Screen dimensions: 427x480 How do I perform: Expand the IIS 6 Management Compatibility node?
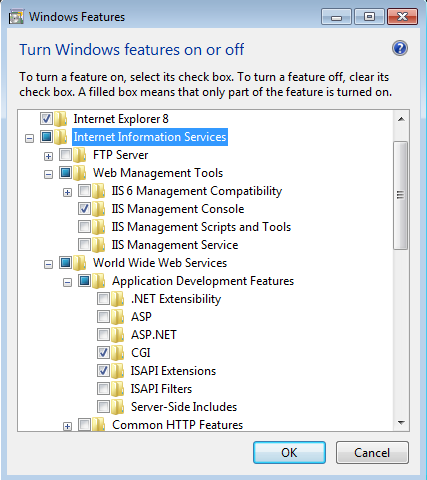coord(67,192)
